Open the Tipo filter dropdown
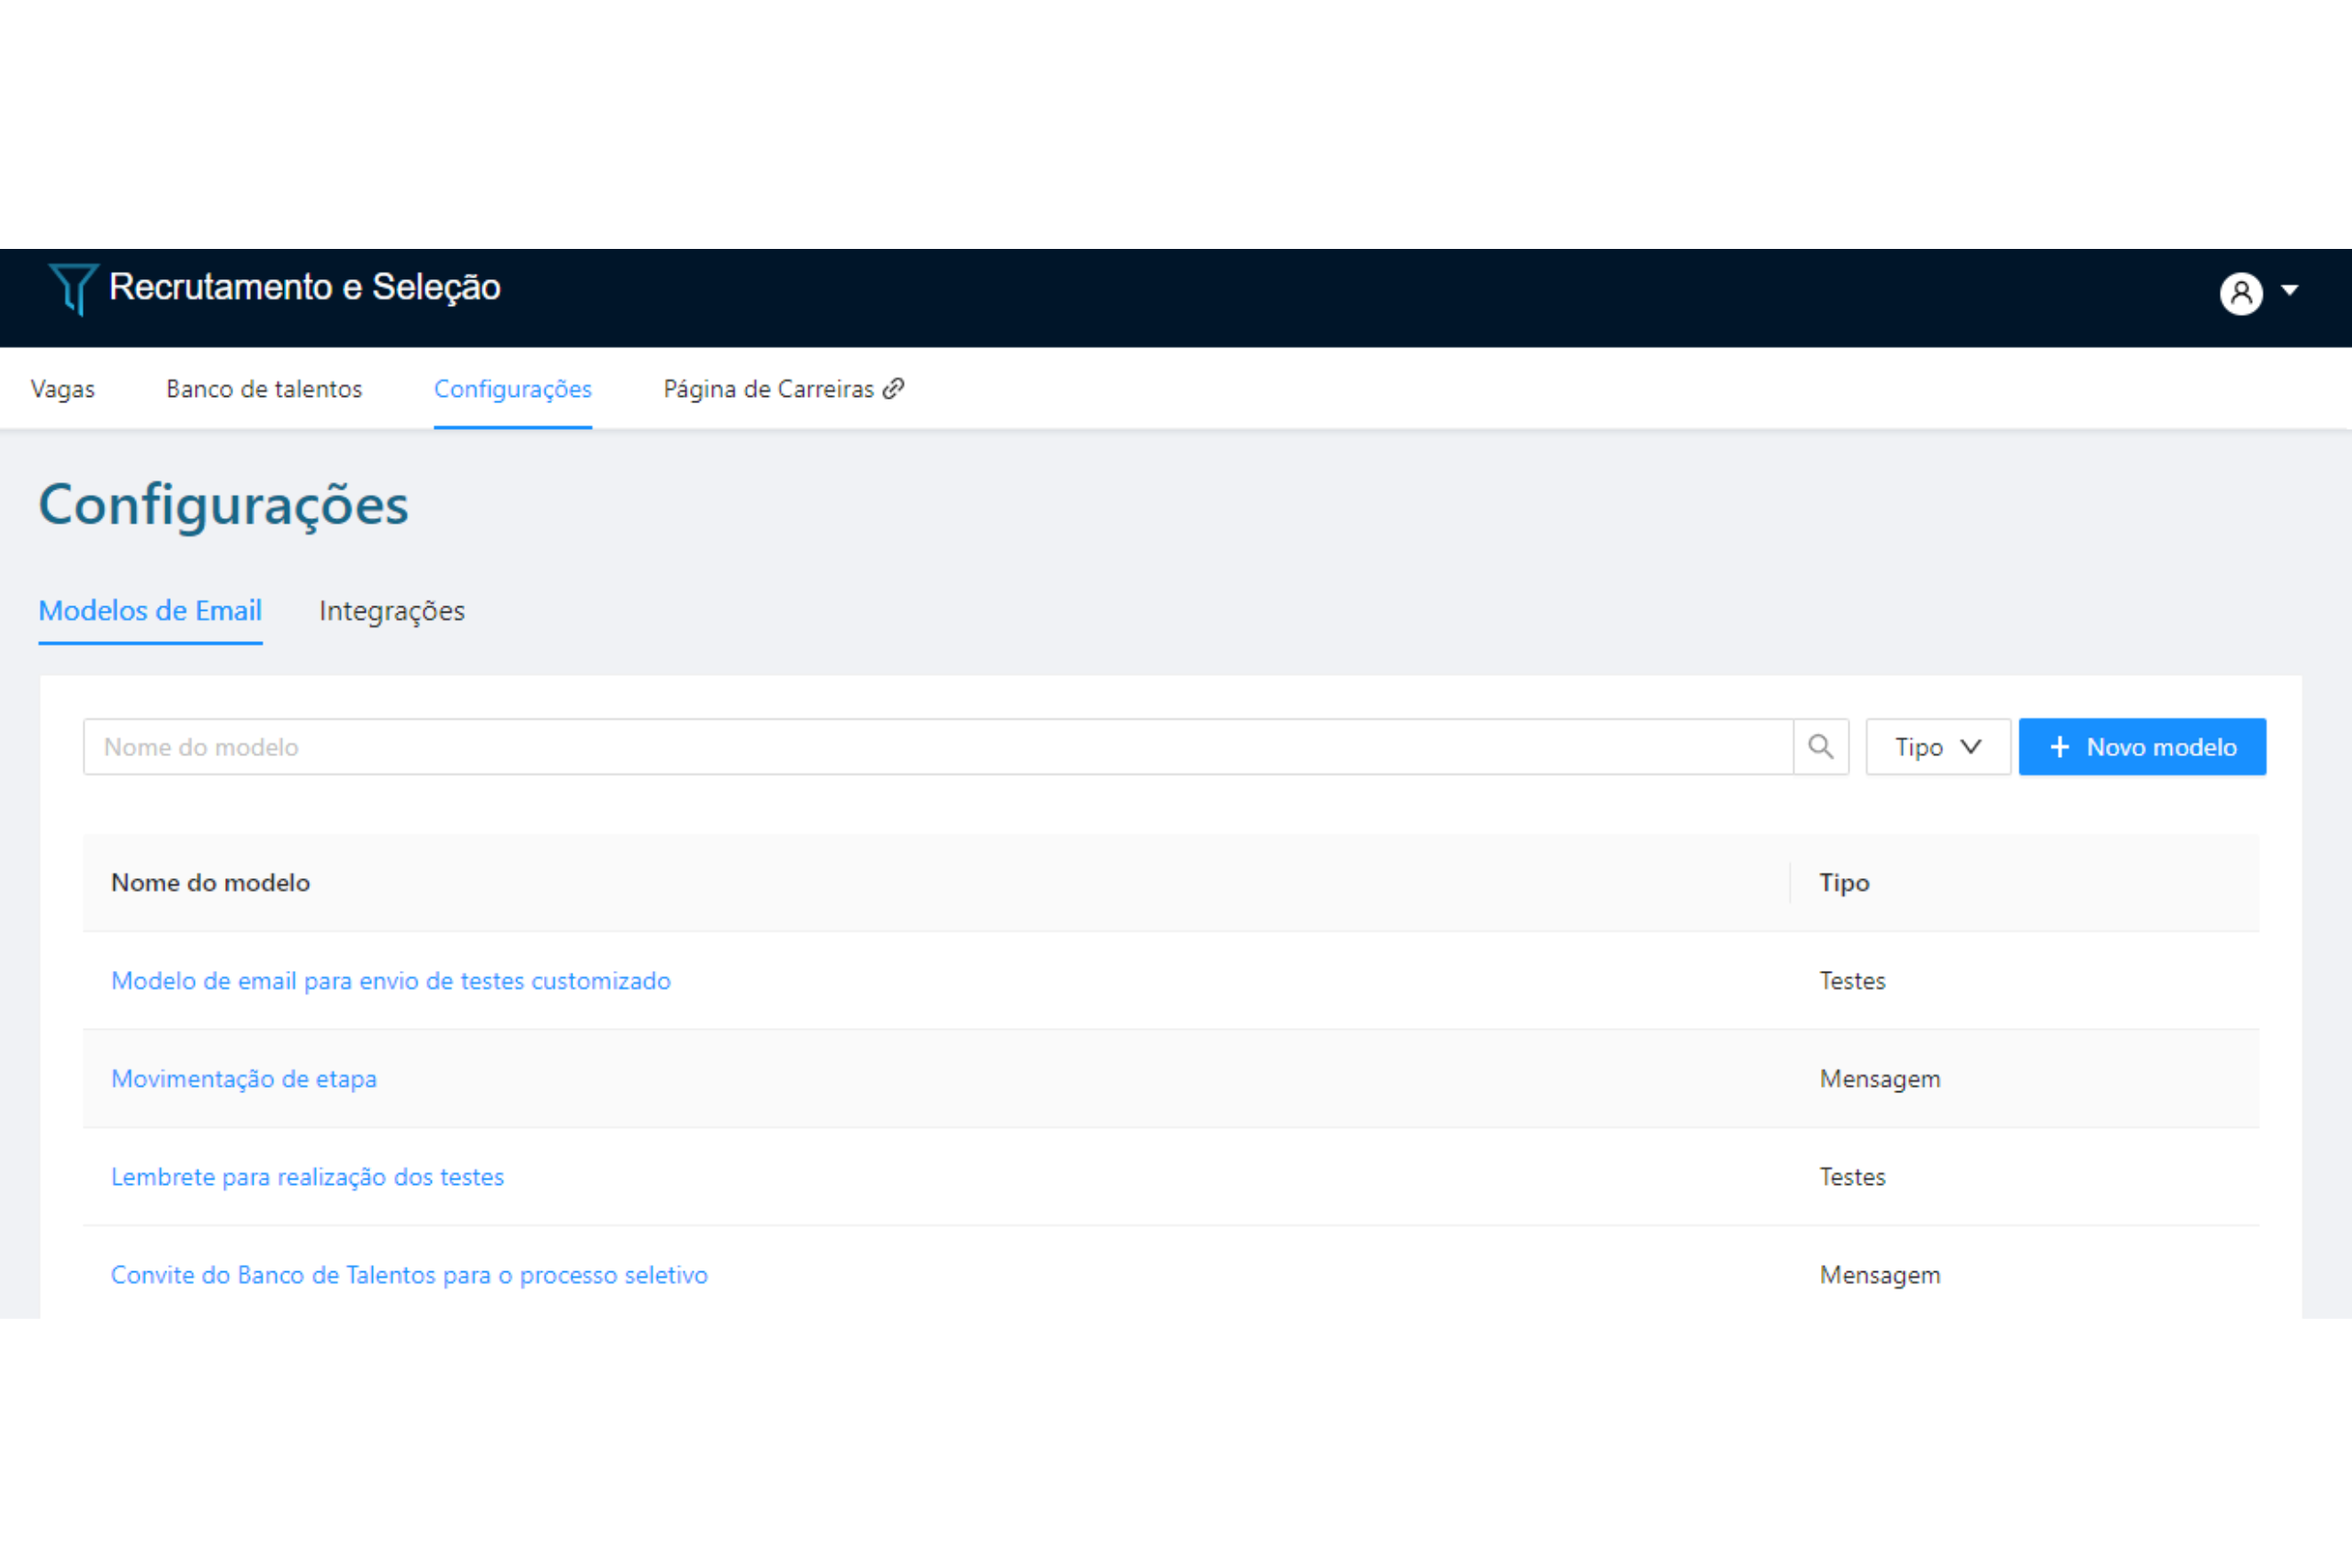This screenshot has height=1568, width=2352. (1937, 747)
